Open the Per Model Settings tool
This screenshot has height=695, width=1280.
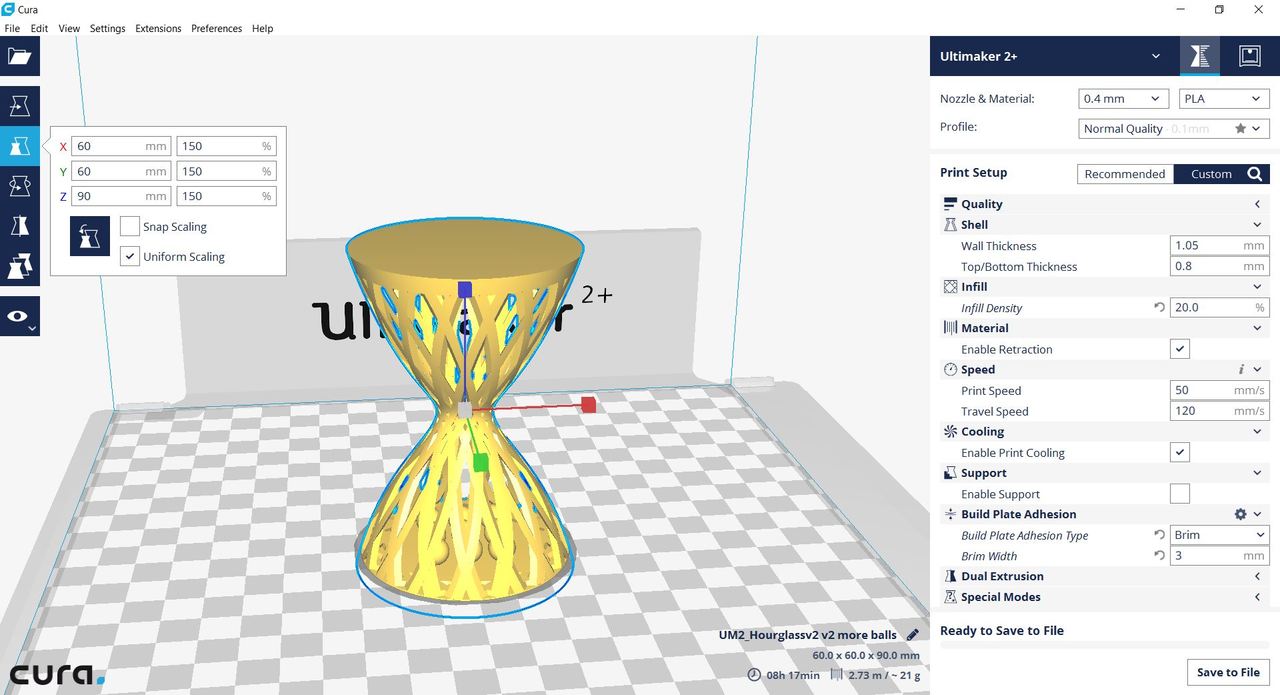19,266
